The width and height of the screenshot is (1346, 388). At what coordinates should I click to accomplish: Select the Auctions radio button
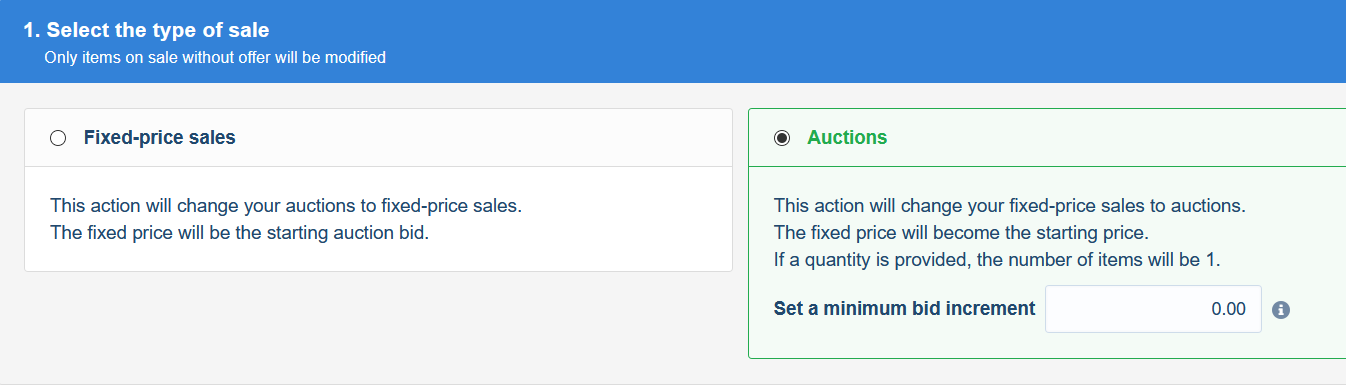click(x=782, y=138)
